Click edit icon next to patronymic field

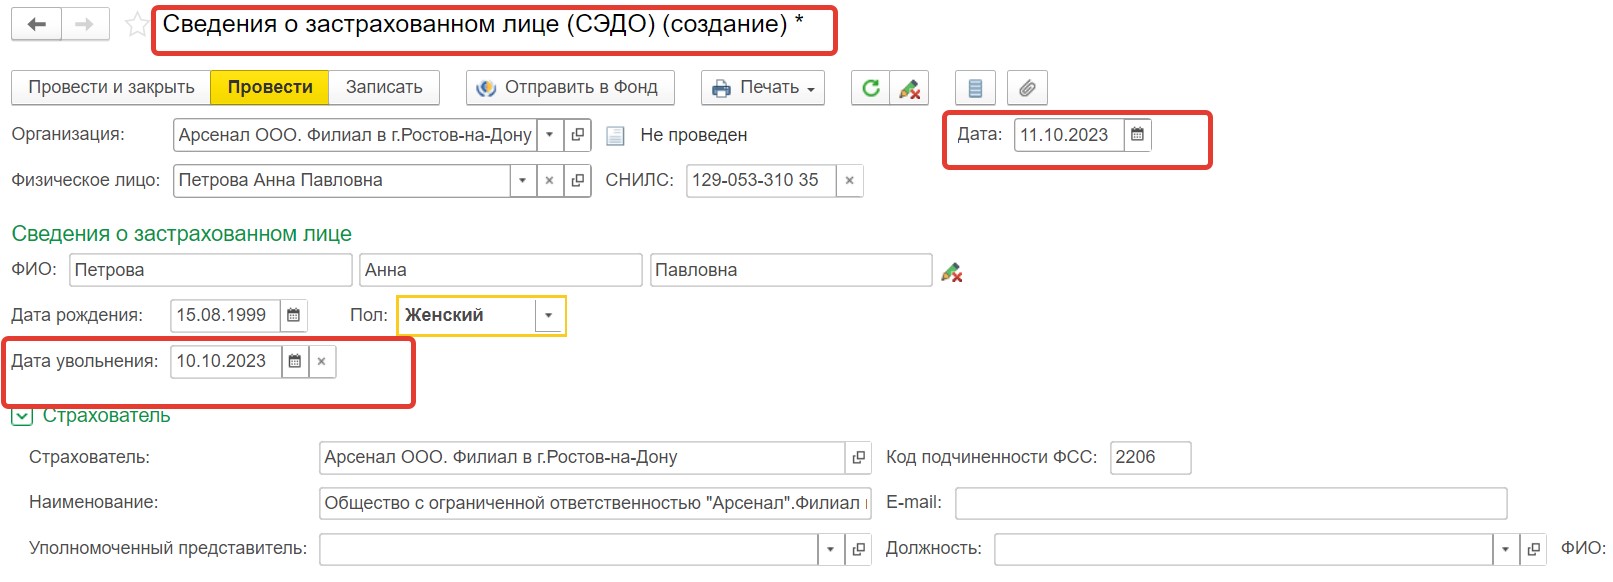(951, 271)
